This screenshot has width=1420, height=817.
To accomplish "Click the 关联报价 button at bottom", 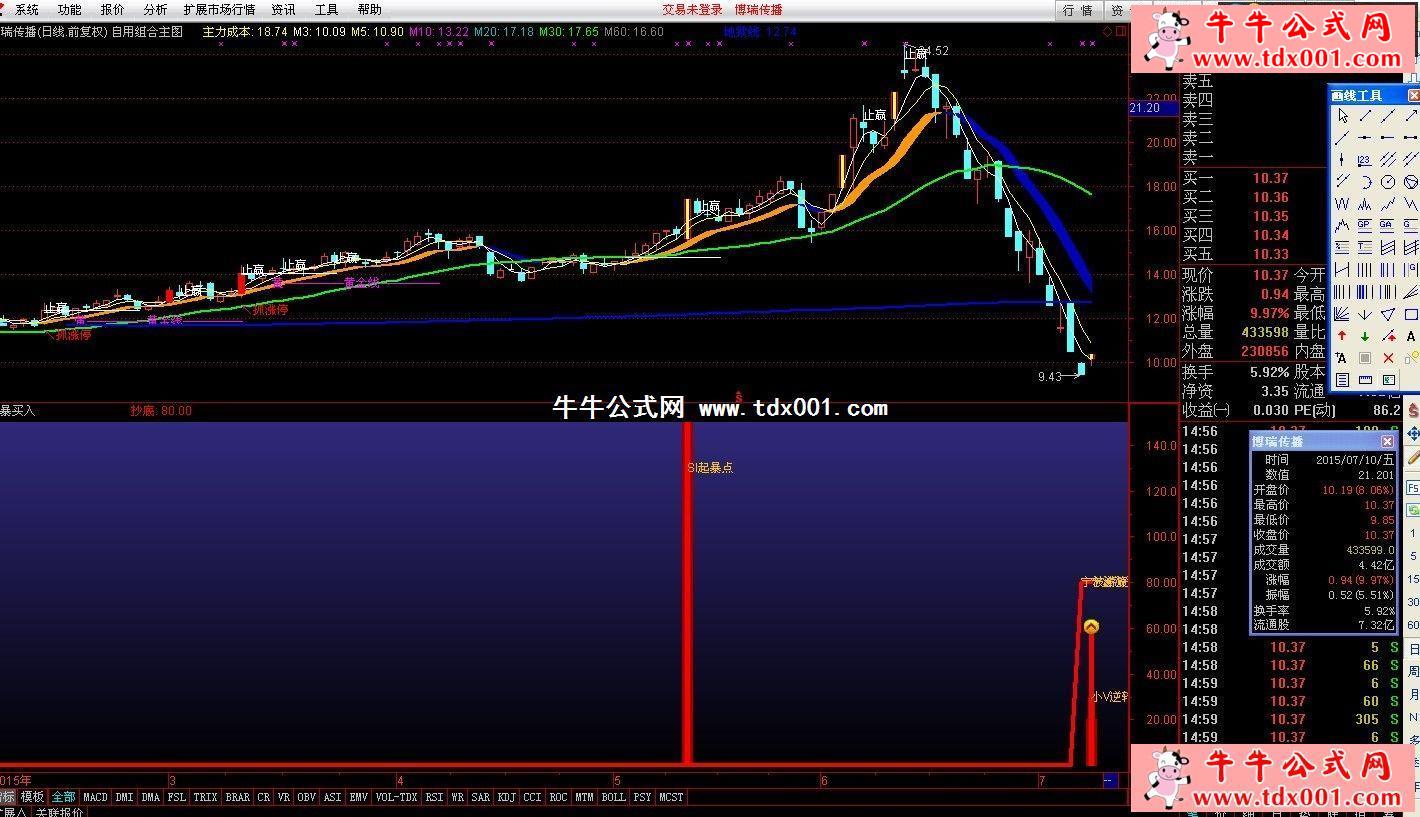I will click(60, 812).
